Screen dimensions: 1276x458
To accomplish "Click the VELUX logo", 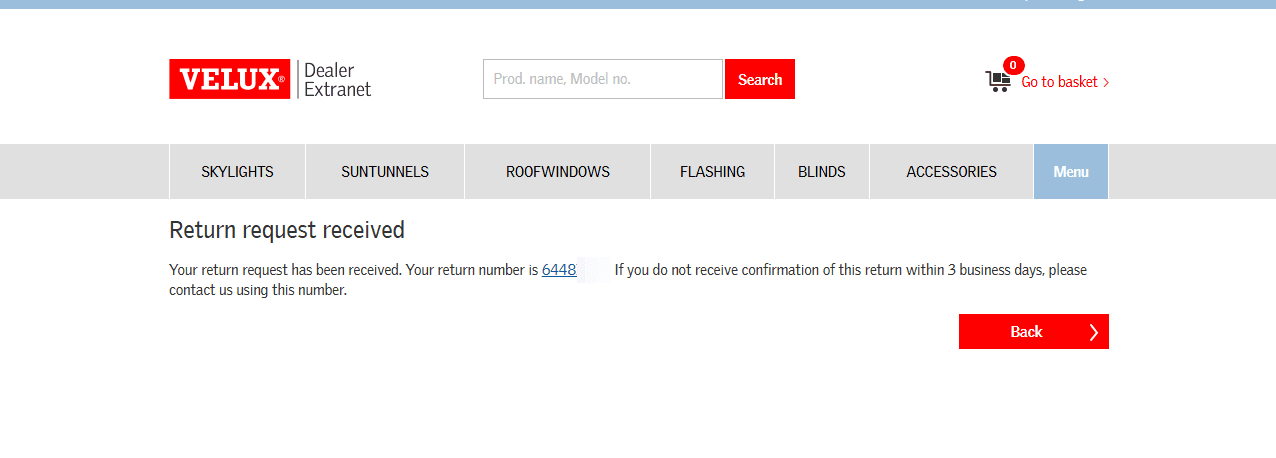I will (x=229, y=79).
